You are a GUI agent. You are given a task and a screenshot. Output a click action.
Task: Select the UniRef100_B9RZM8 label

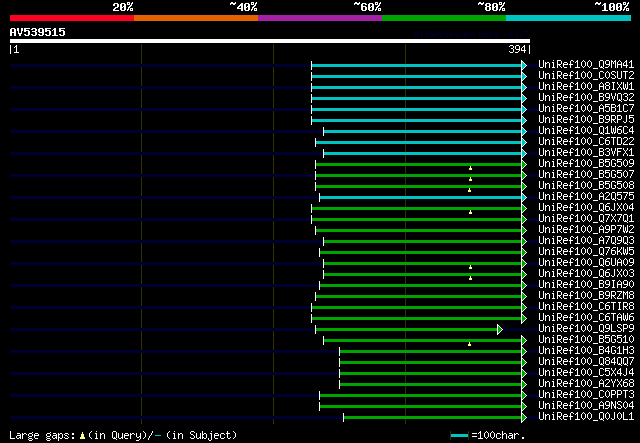[x=586, y=296]
